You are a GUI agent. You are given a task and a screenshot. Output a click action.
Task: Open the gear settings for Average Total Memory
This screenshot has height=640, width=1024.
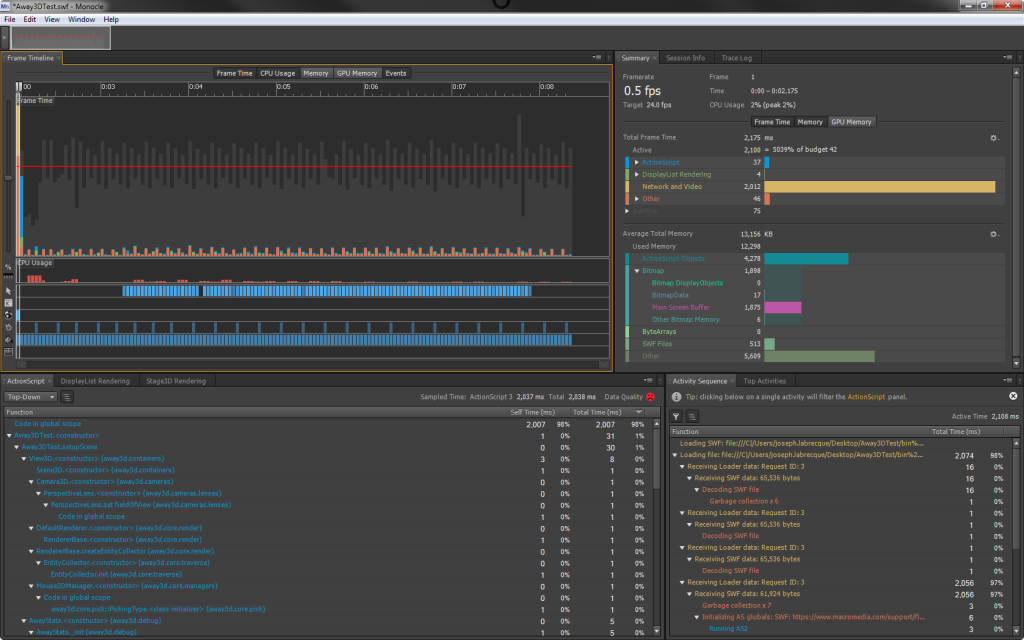click(x=994, y=234)
